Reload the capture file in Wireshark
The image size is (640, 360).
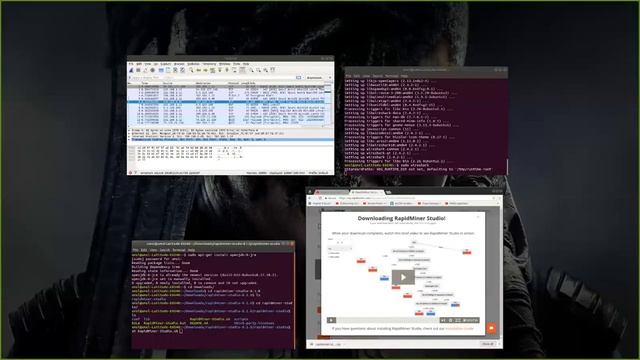[x=182, y=70]
